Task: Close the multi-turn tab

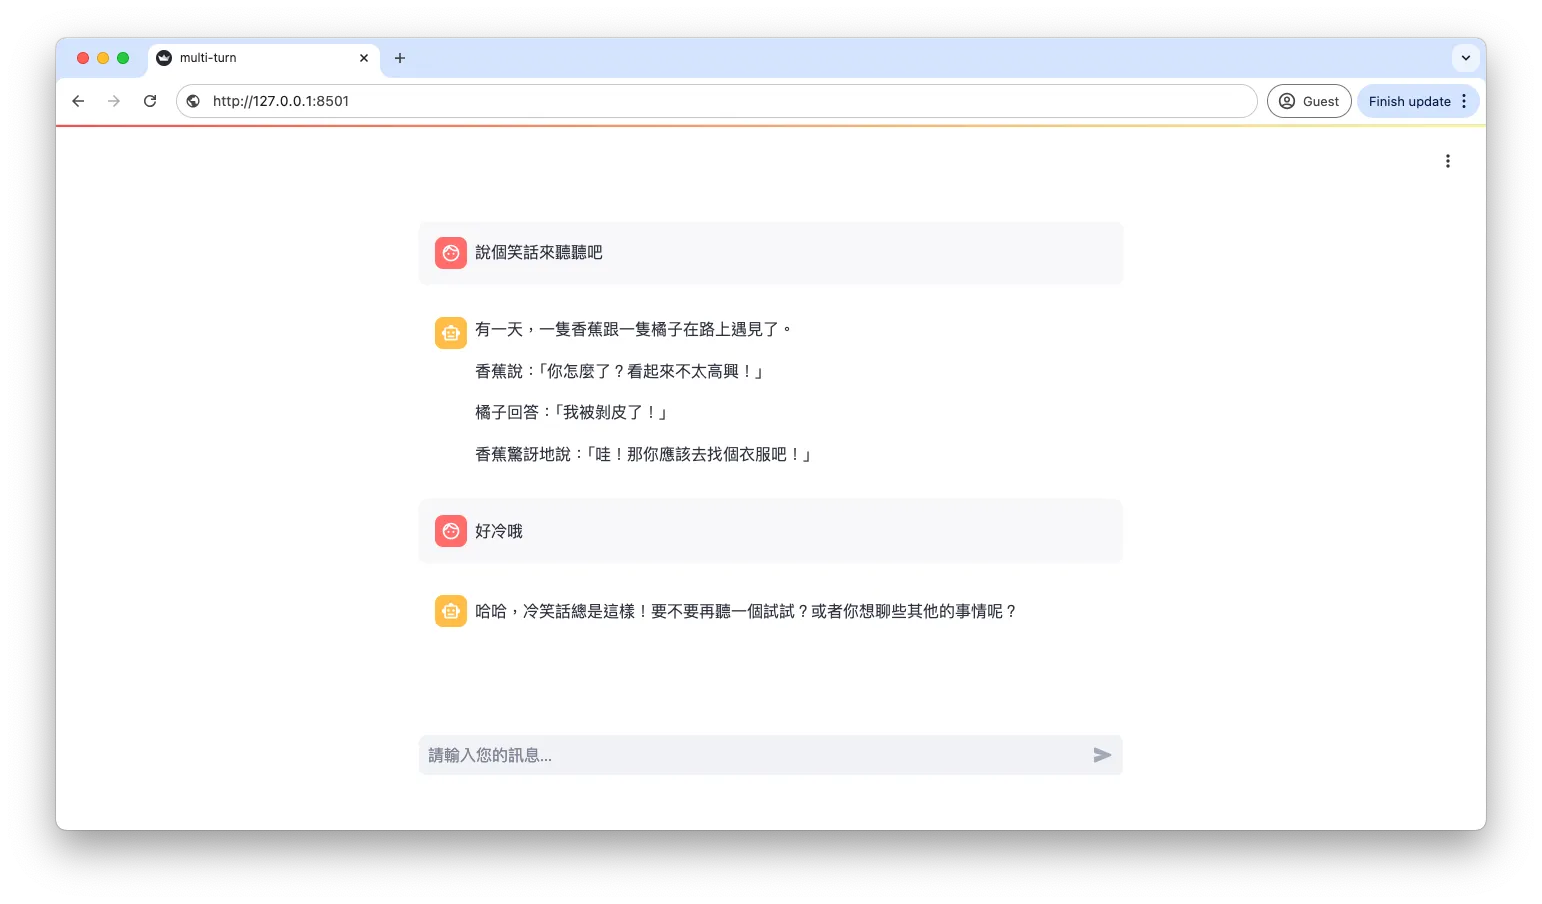Action: tap(364, 58)
